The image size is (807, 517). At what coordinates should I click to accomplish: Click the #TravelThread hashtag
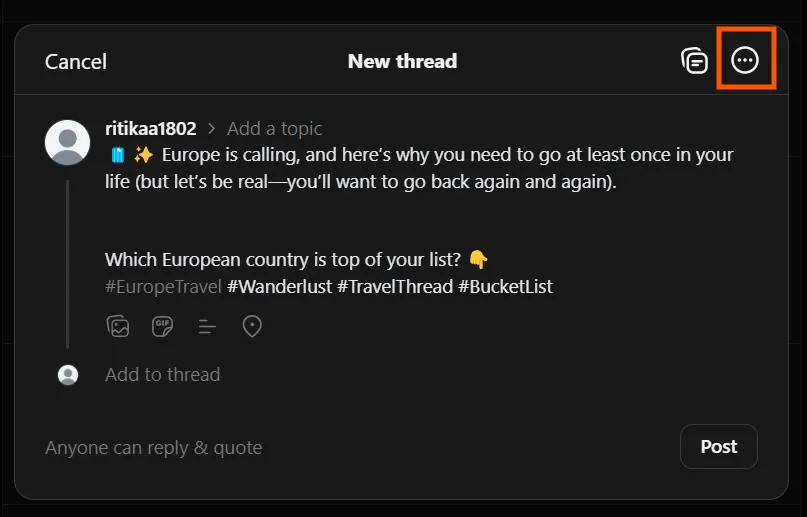395,287
